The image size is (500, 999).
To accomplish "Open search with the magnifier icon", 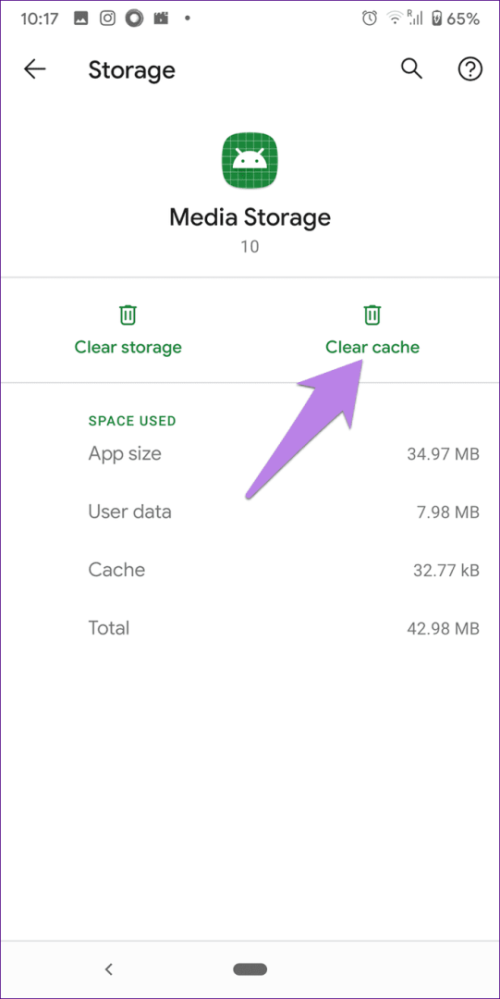I will click(x=411, y=69).
